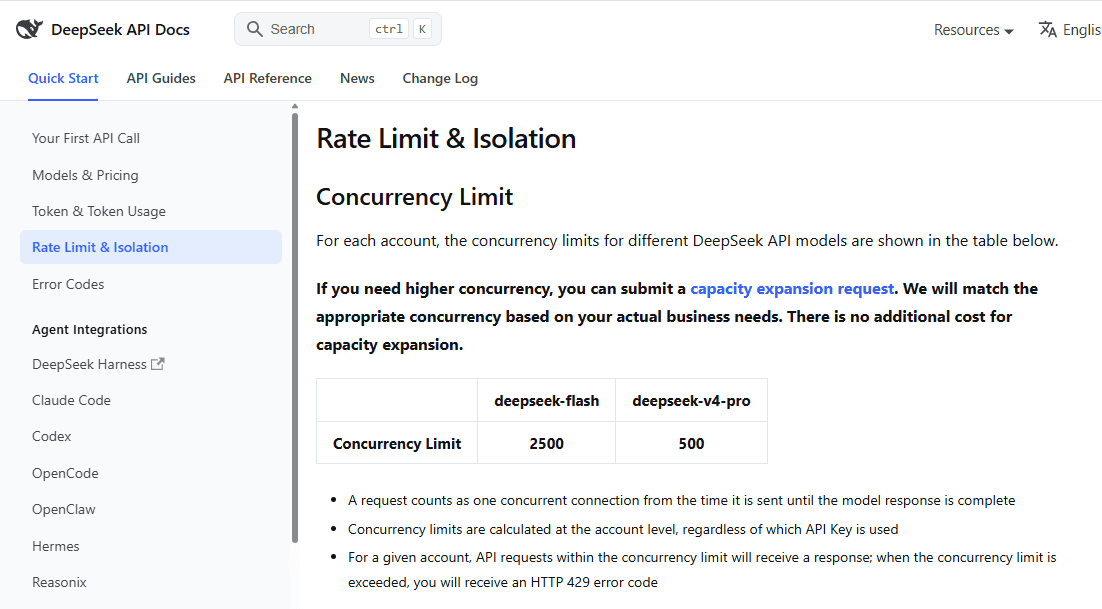Click the DeepSeek API Docs title
The height and width of the screenshot is (609, 1102).
[120, 30]
